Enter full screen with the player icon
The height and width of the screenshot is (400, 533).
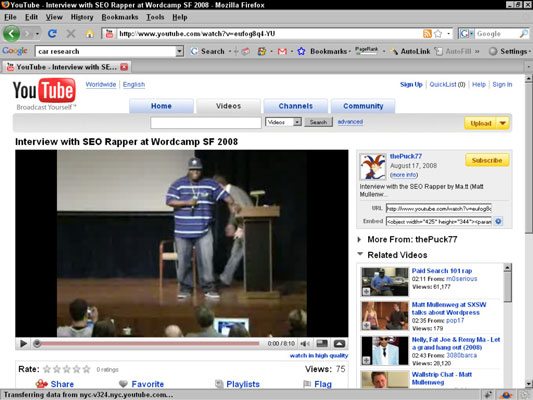pyautogui.click(x=339, y=344)
